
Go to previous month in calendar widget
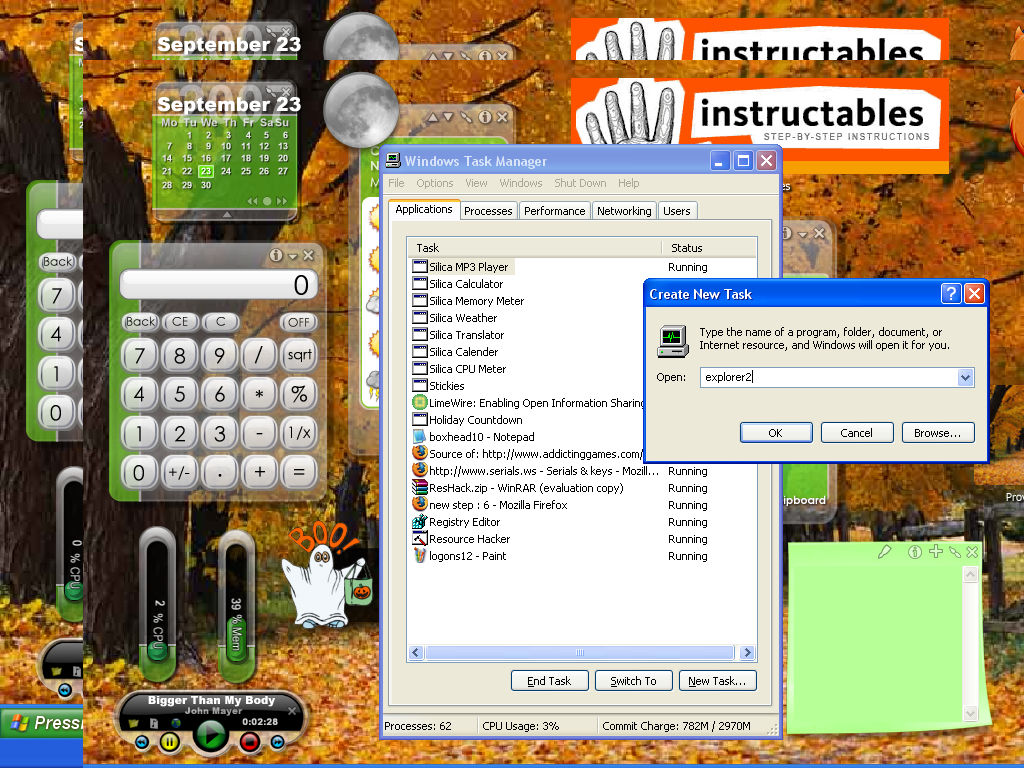252,201
